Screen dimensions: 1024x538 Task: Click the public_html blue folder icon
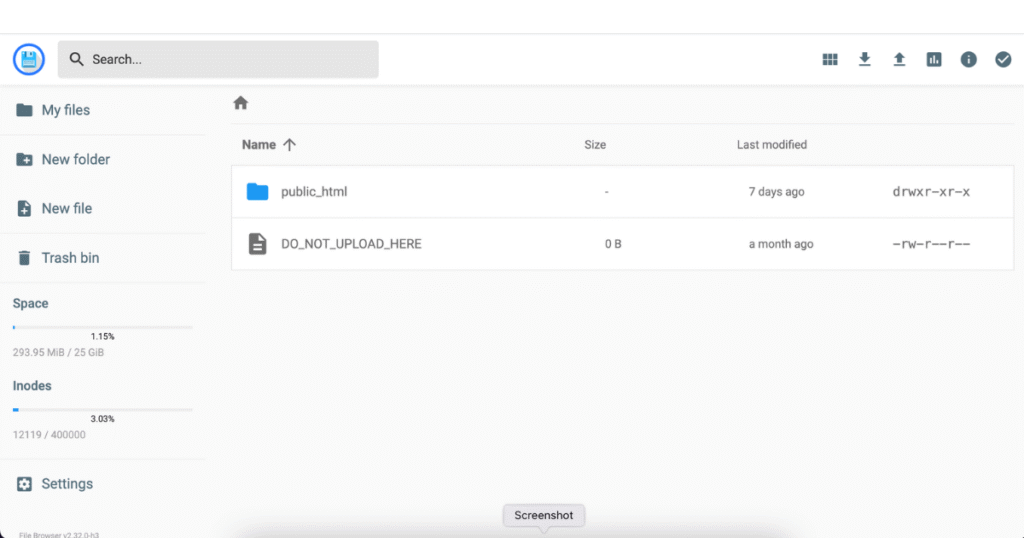pyautogui.click(x=257, y=192)
